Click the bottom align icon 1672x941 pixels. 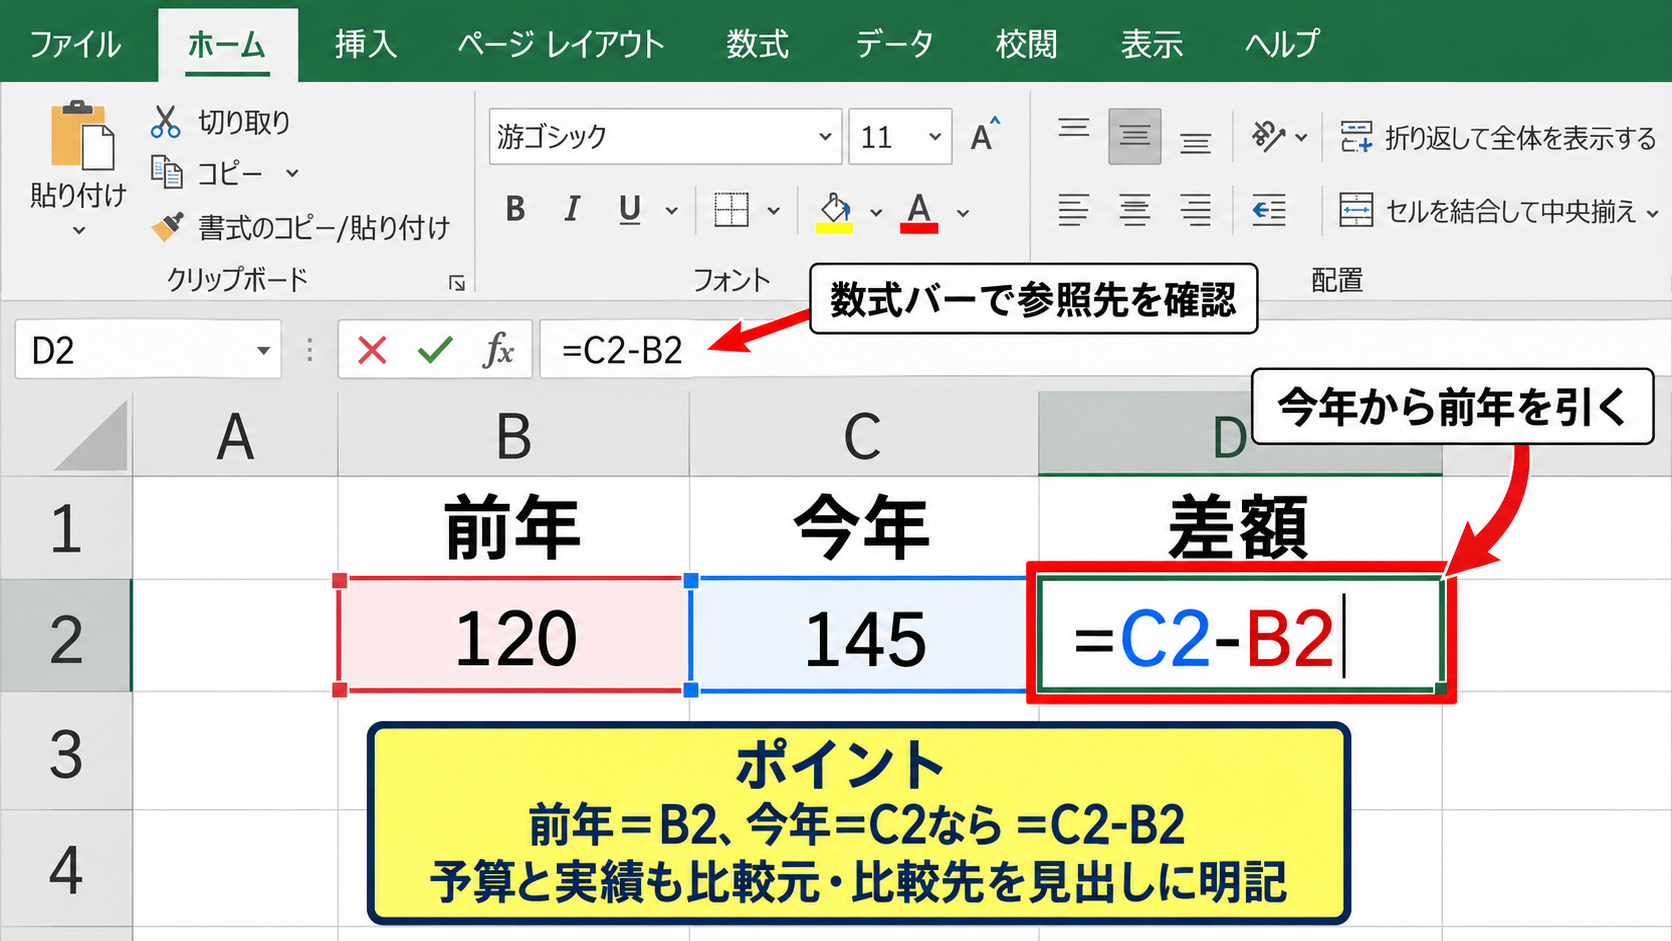[1195, 142]
